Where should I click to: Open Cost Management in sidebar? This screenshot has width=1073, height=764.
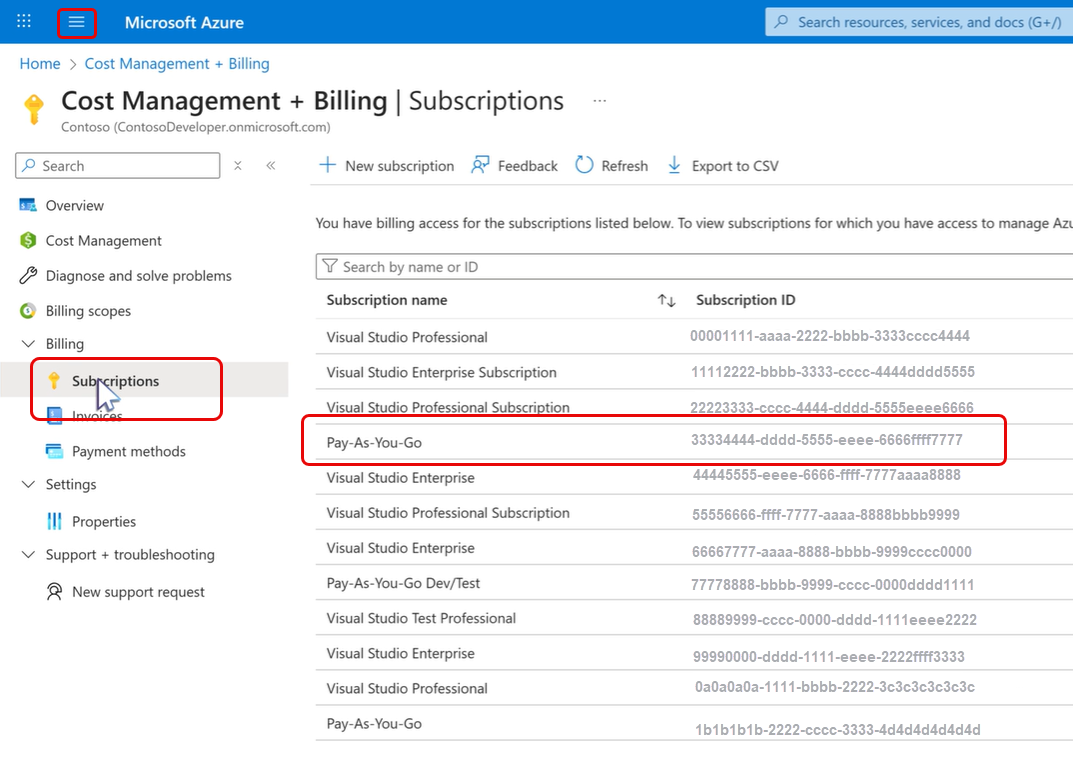103,241
